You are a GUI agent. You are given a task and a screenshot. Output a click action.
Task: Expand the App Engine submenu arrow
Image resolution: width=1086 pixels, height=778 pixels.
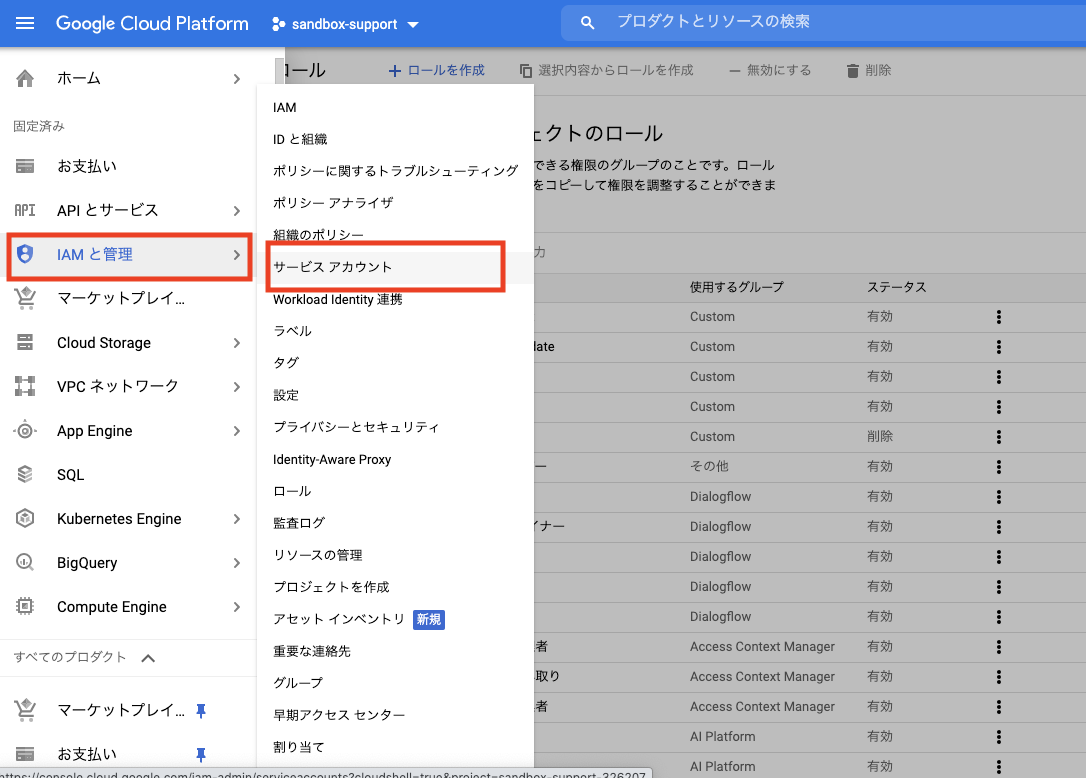pyautogui.click(x=237, y=431)
